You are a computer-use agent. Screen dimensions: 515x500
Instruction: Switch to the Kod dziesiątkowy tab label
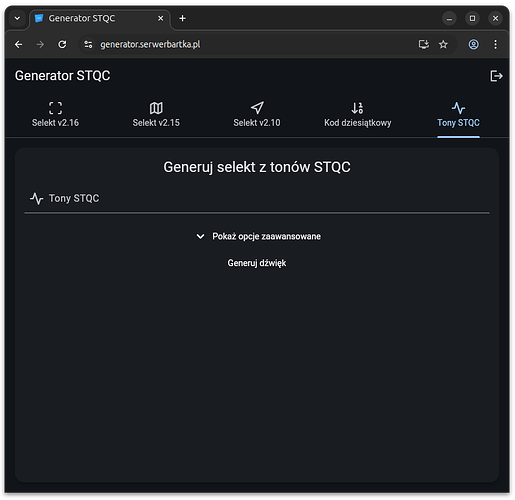point(358,123)
